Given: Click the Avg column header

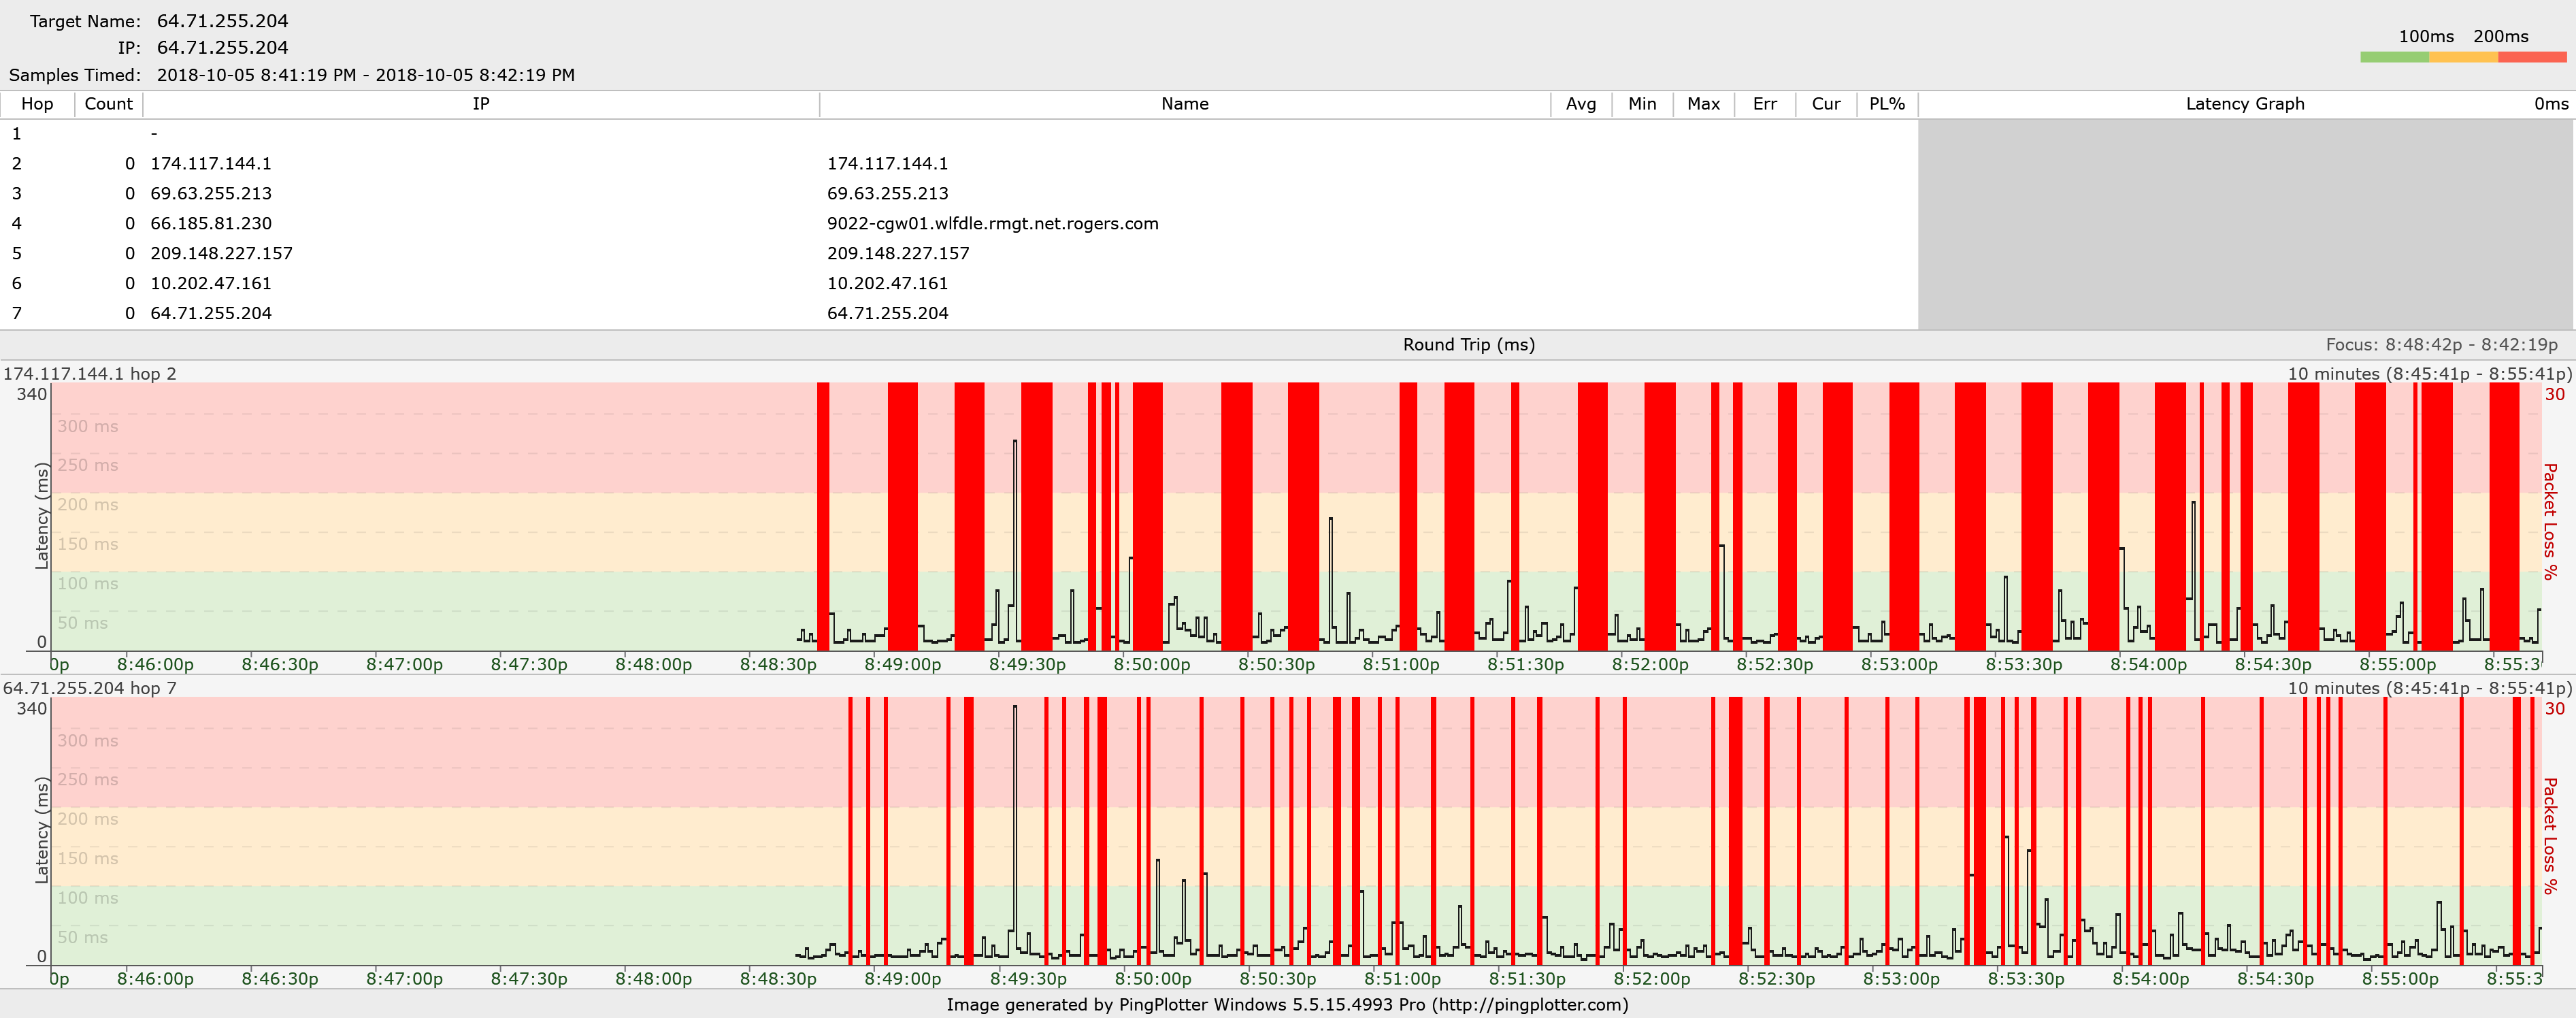Looking at the screenshot, I should pyautogui.click(x=1581, y=104).
